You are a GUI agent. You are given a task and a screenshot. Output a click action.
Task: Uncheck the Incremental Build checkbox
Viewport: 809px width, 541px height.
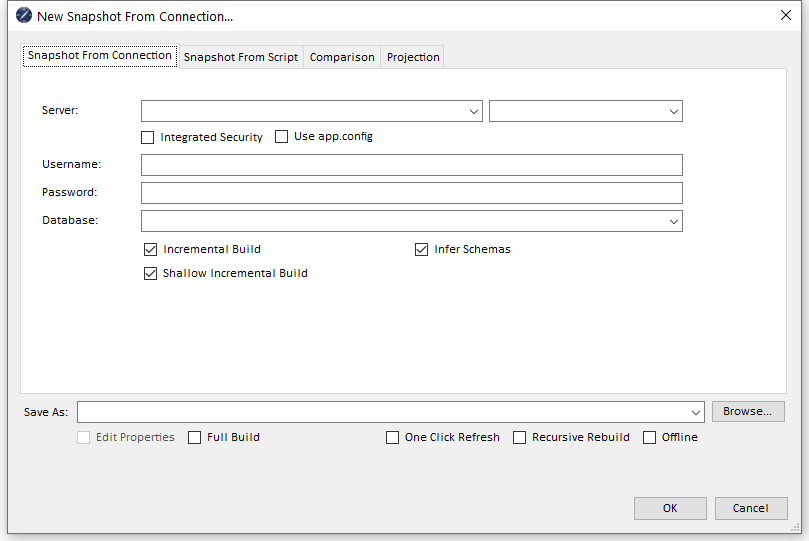pos(151,249)
